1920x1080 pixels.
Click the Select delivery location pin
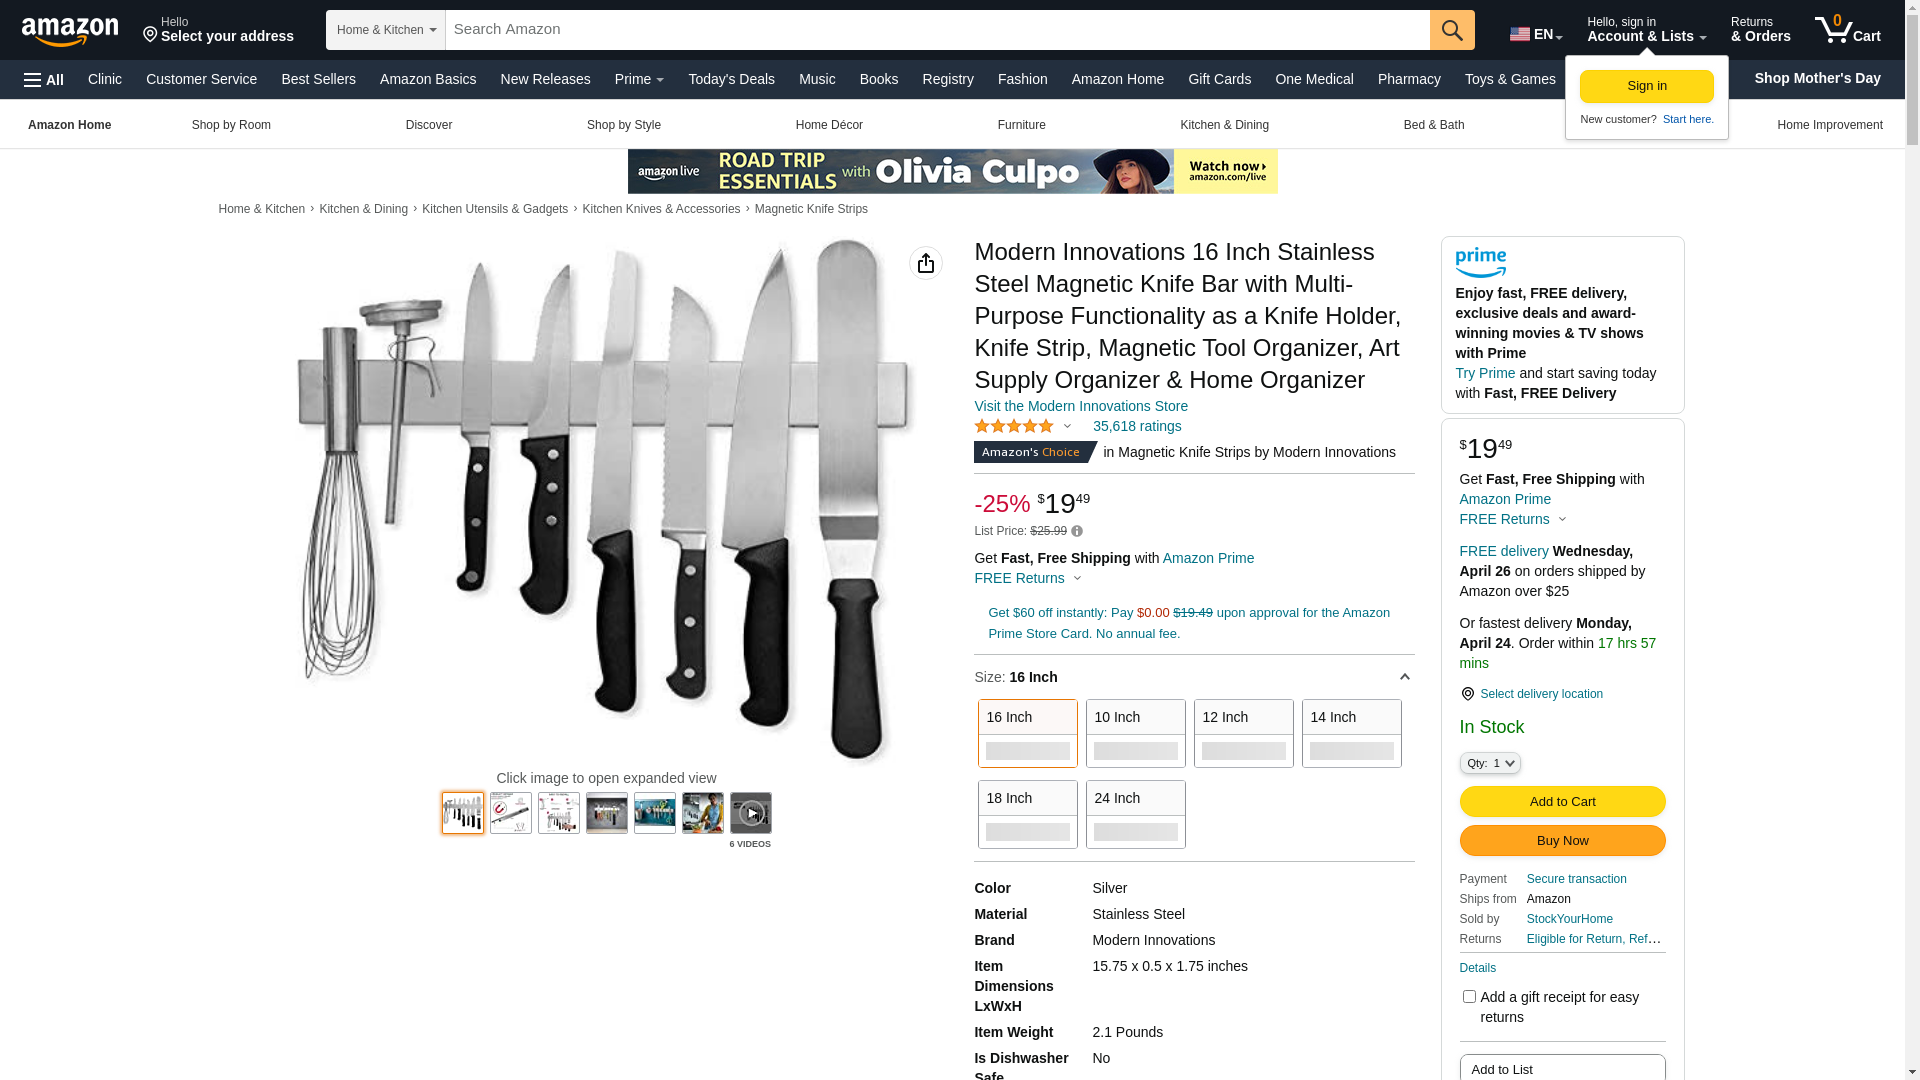pos(1467,694)
